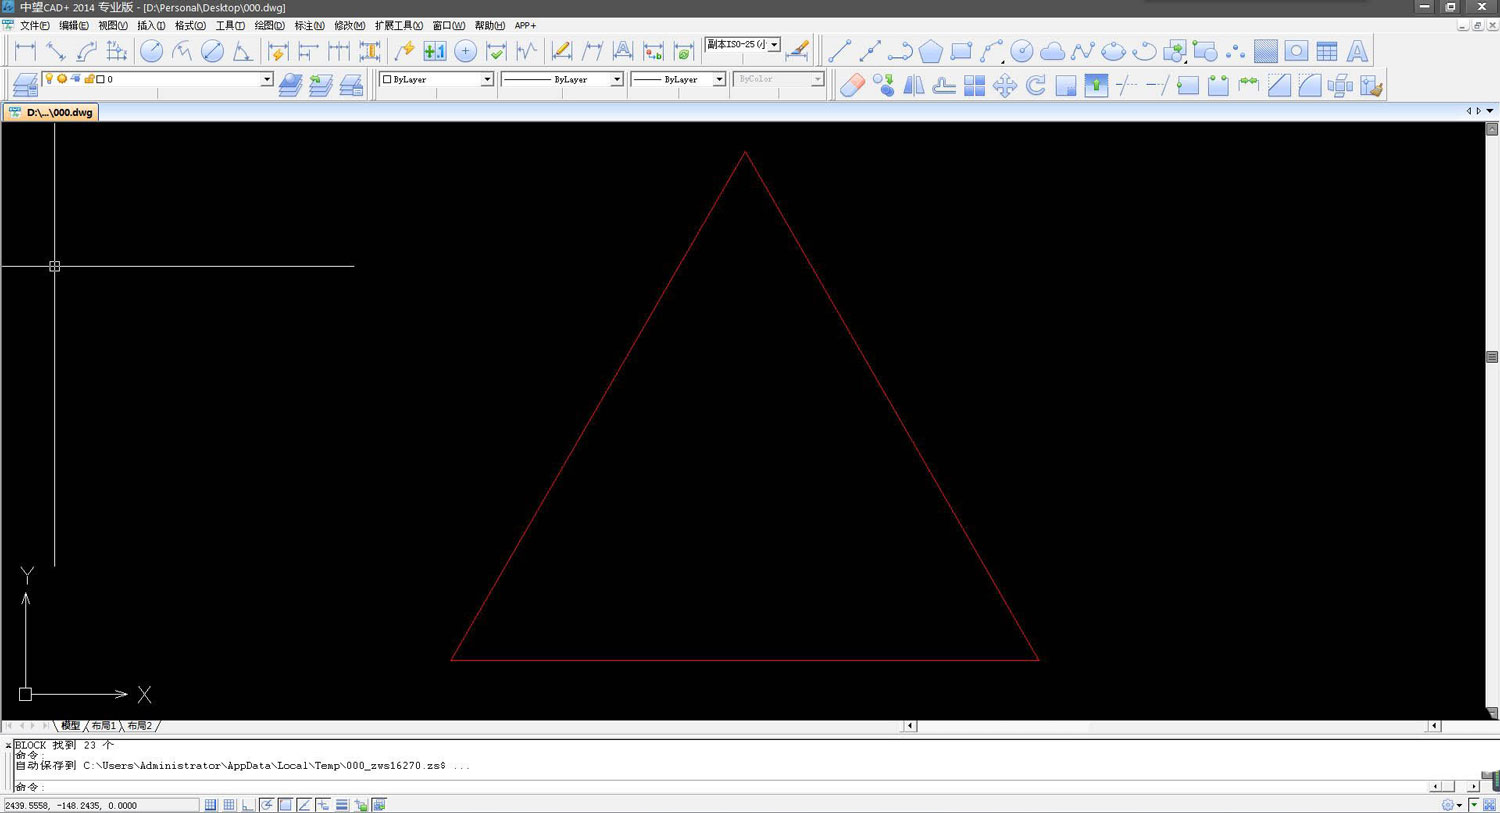The width and height of the screenshot is (1500, 813).
Task: Open the layer 0 dropdown list
Action: point(267,79)
